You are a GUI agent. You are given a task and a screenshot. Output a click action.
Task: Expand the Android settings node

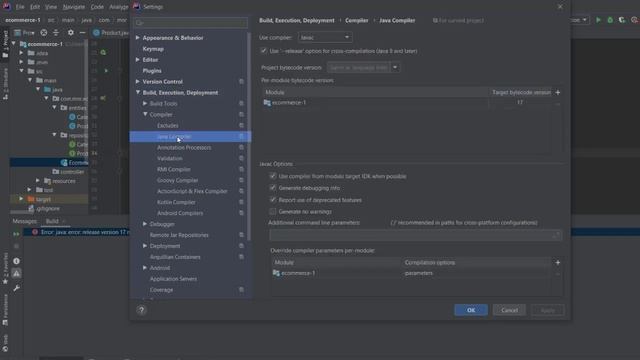tap(145, 268)
